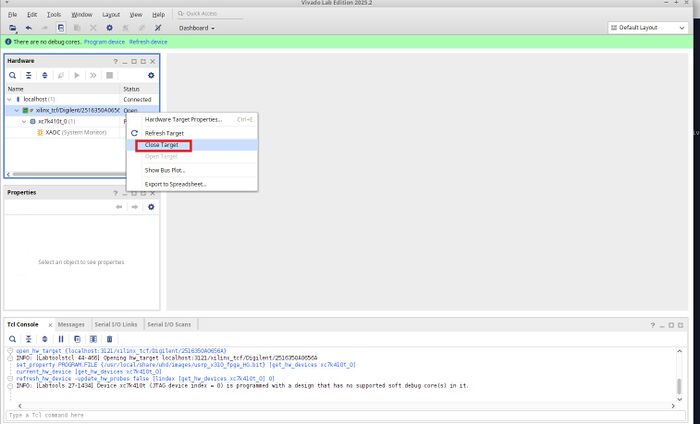
Task: Select the localhost tree row
Action: pos(82,100)
